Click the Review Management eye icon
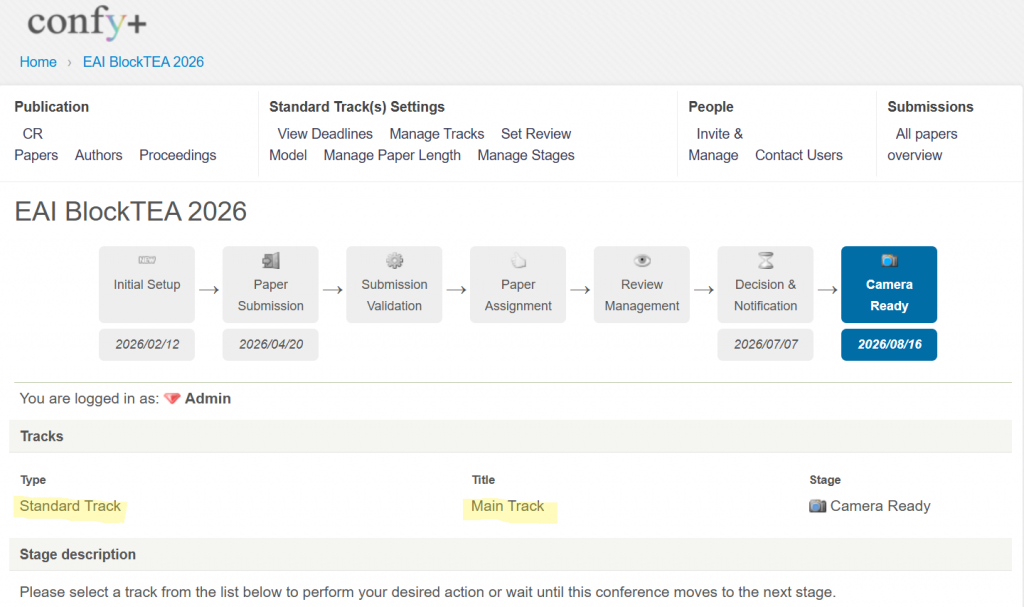The image size is (1024, 607). (642, 261)
